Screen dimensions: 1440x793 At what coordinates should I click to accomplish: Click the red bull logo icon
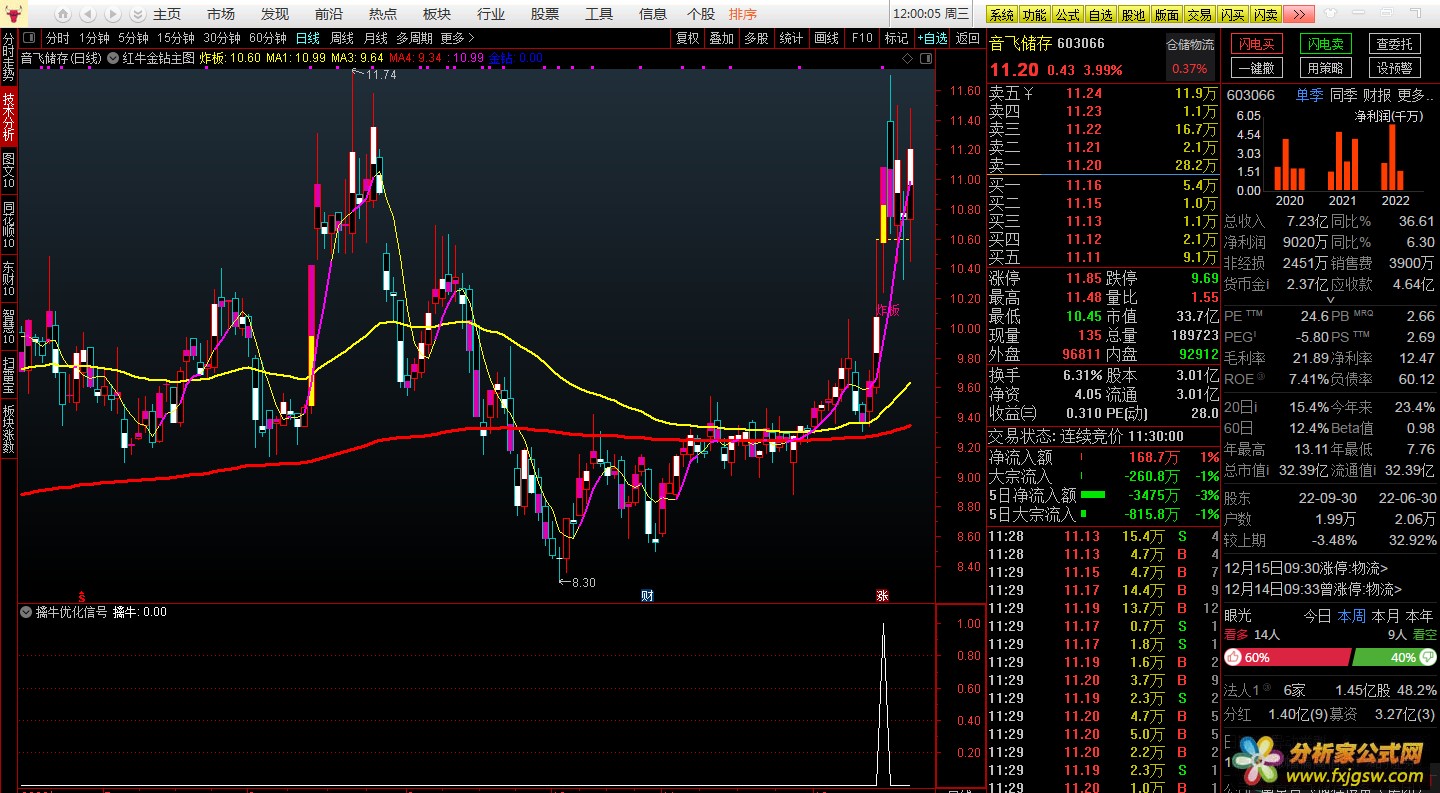tap(14, 14)
